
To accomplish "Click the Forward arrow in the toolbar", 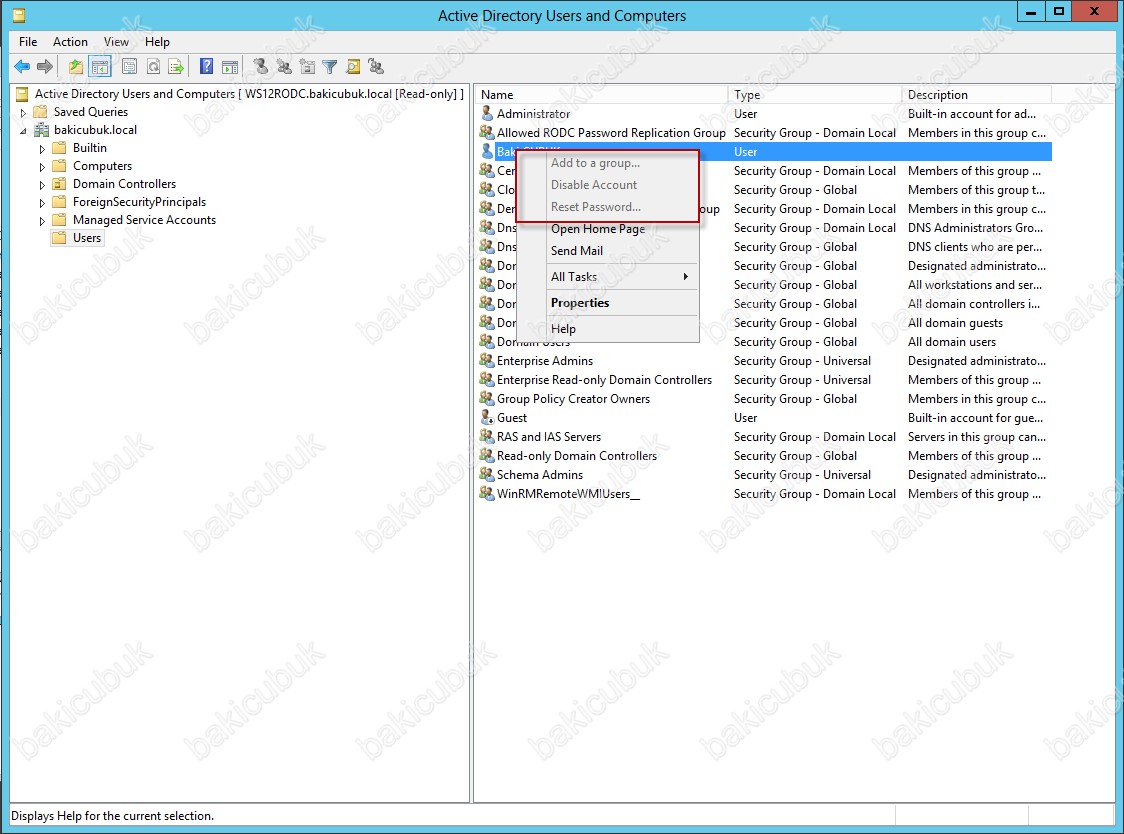I will (x=45, y=67).
